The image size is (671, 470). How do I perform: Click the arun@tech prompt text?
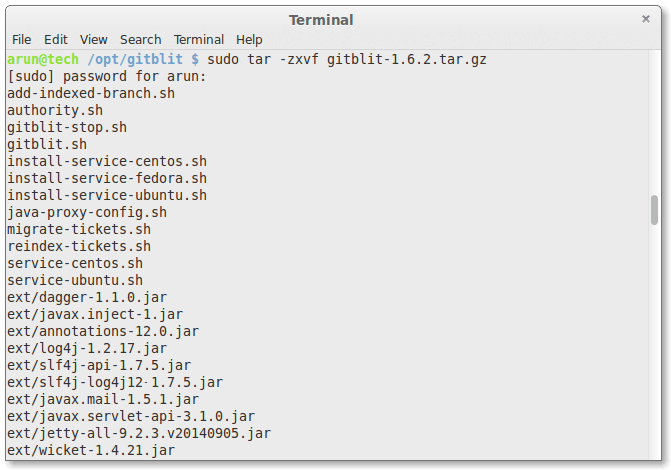coord(43,59)
